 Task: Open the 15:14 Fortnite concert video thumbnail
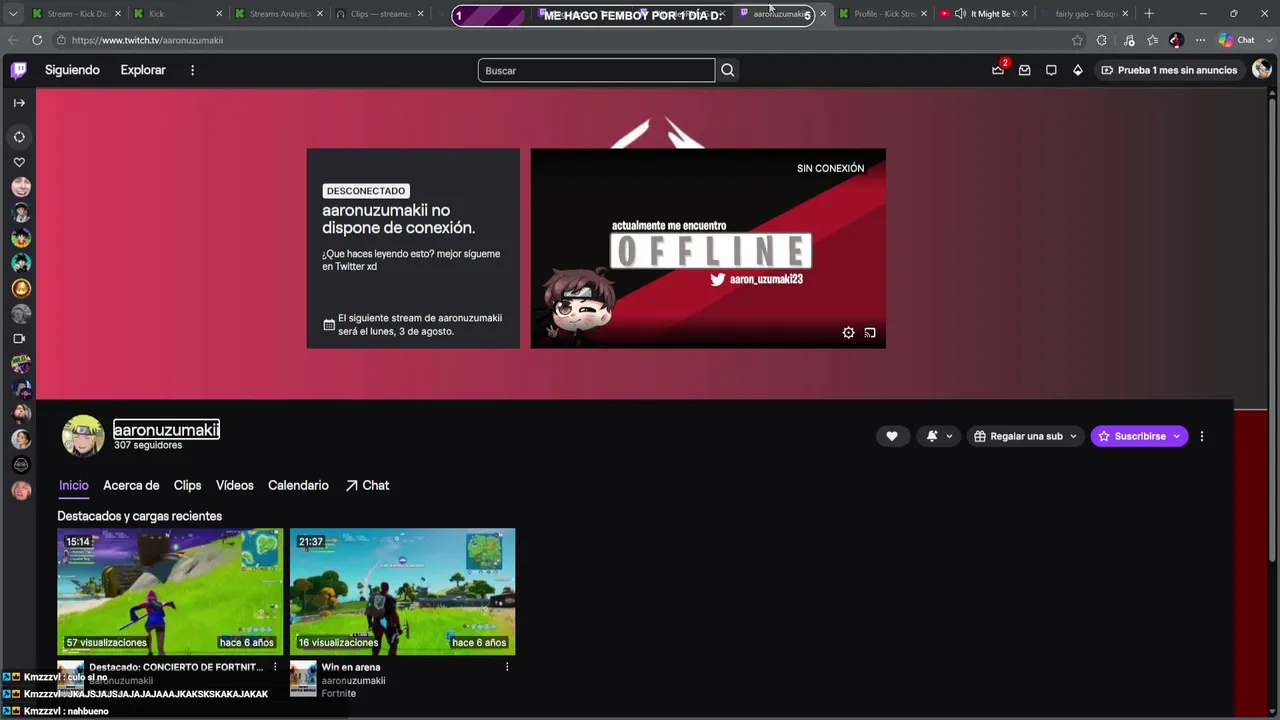(x=170, y=592)
